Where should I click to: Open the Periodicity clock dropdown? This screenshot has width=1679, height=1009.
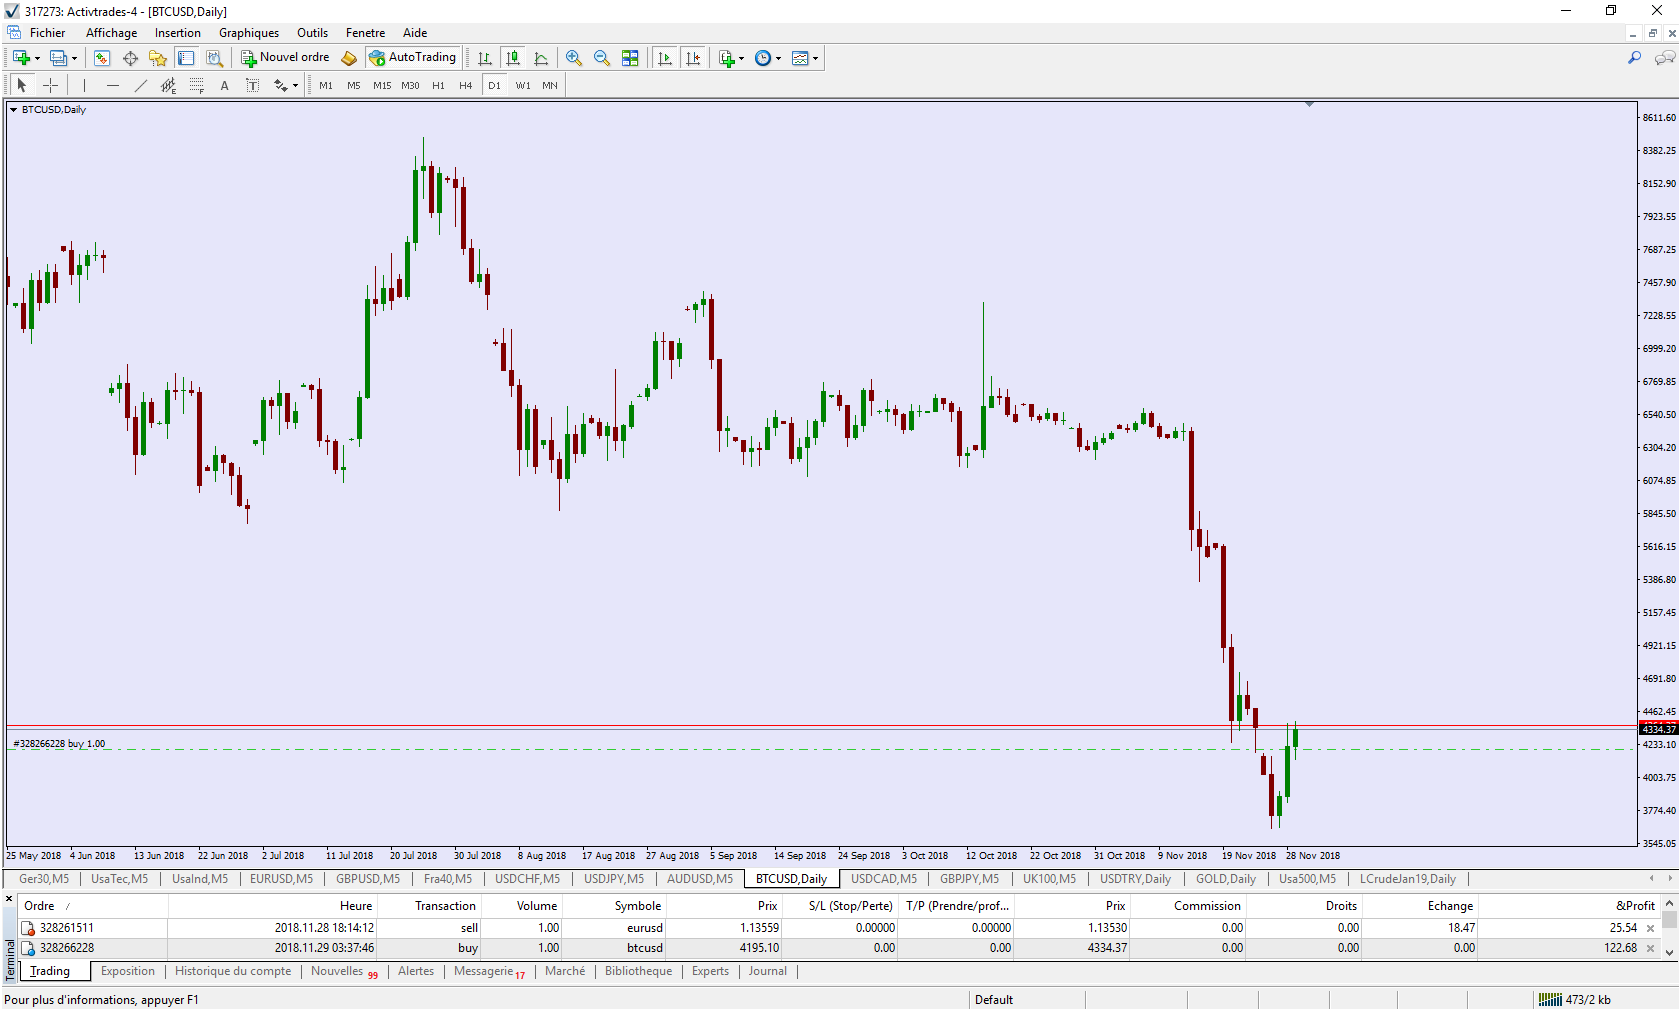coord(767,58)
